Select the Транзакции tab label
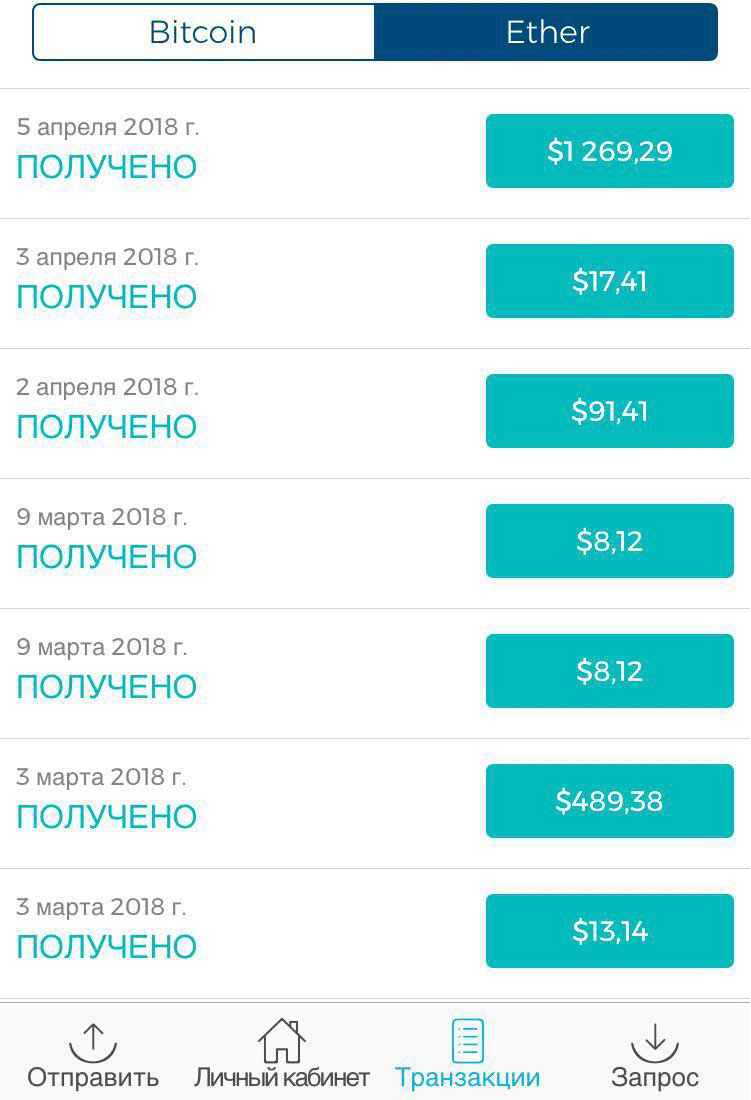 [x=467, y=1077]
